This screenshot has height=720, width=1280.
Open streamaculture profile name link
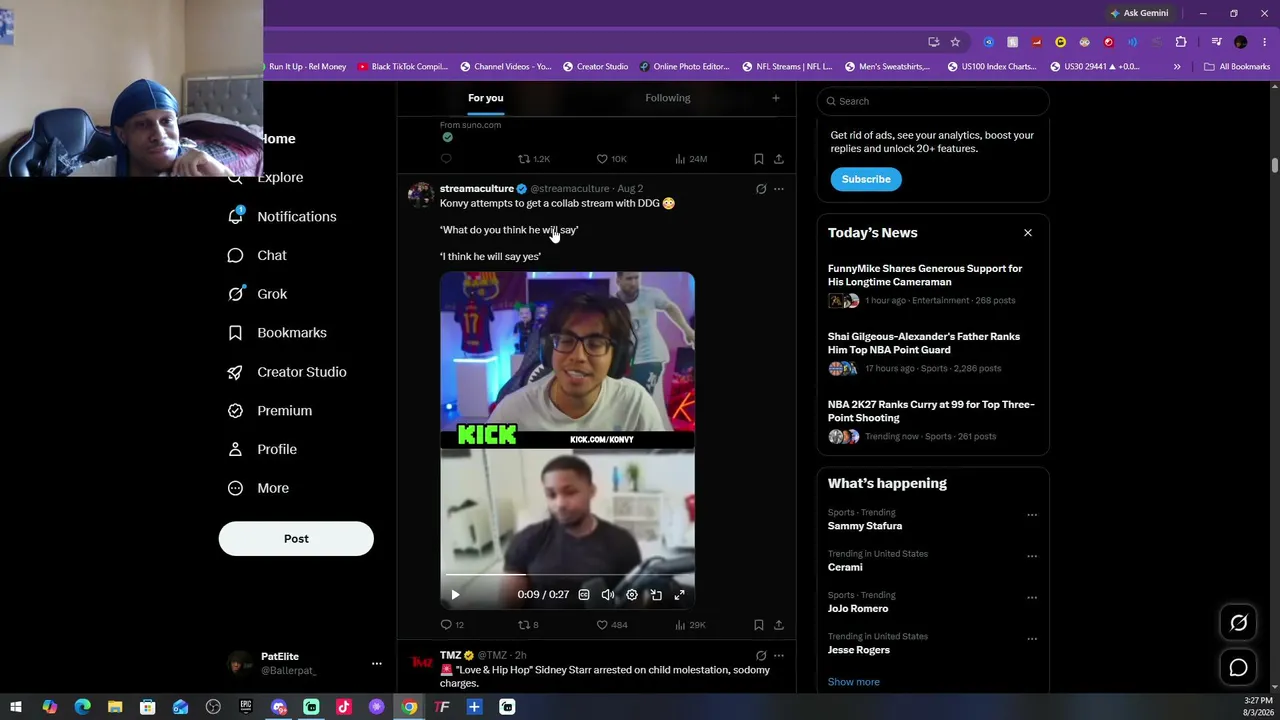tap(477, 189)
